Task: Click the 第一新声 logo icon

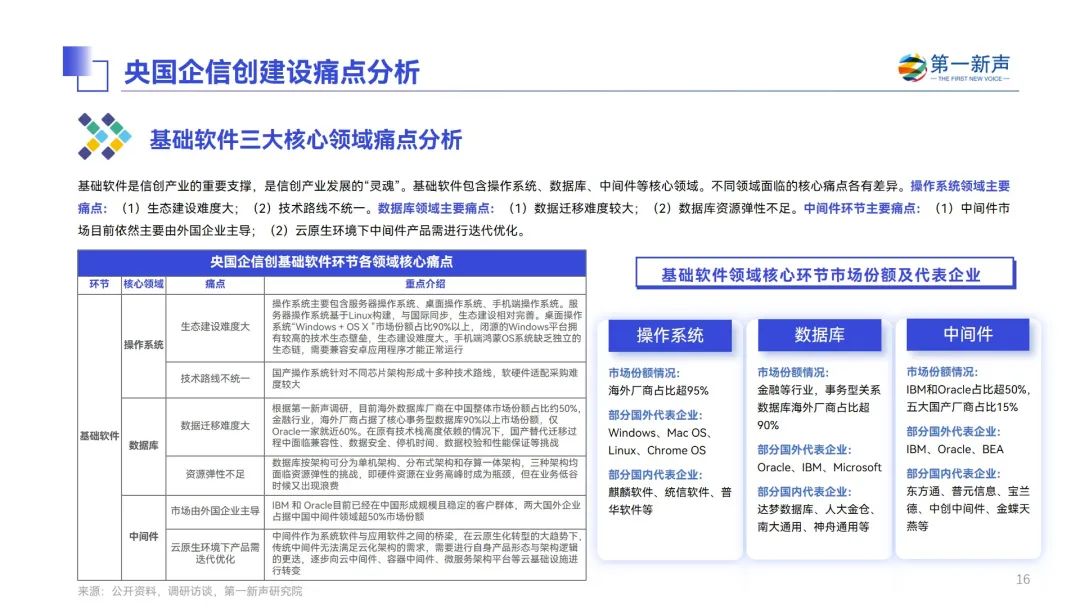Action: [912, 67]
